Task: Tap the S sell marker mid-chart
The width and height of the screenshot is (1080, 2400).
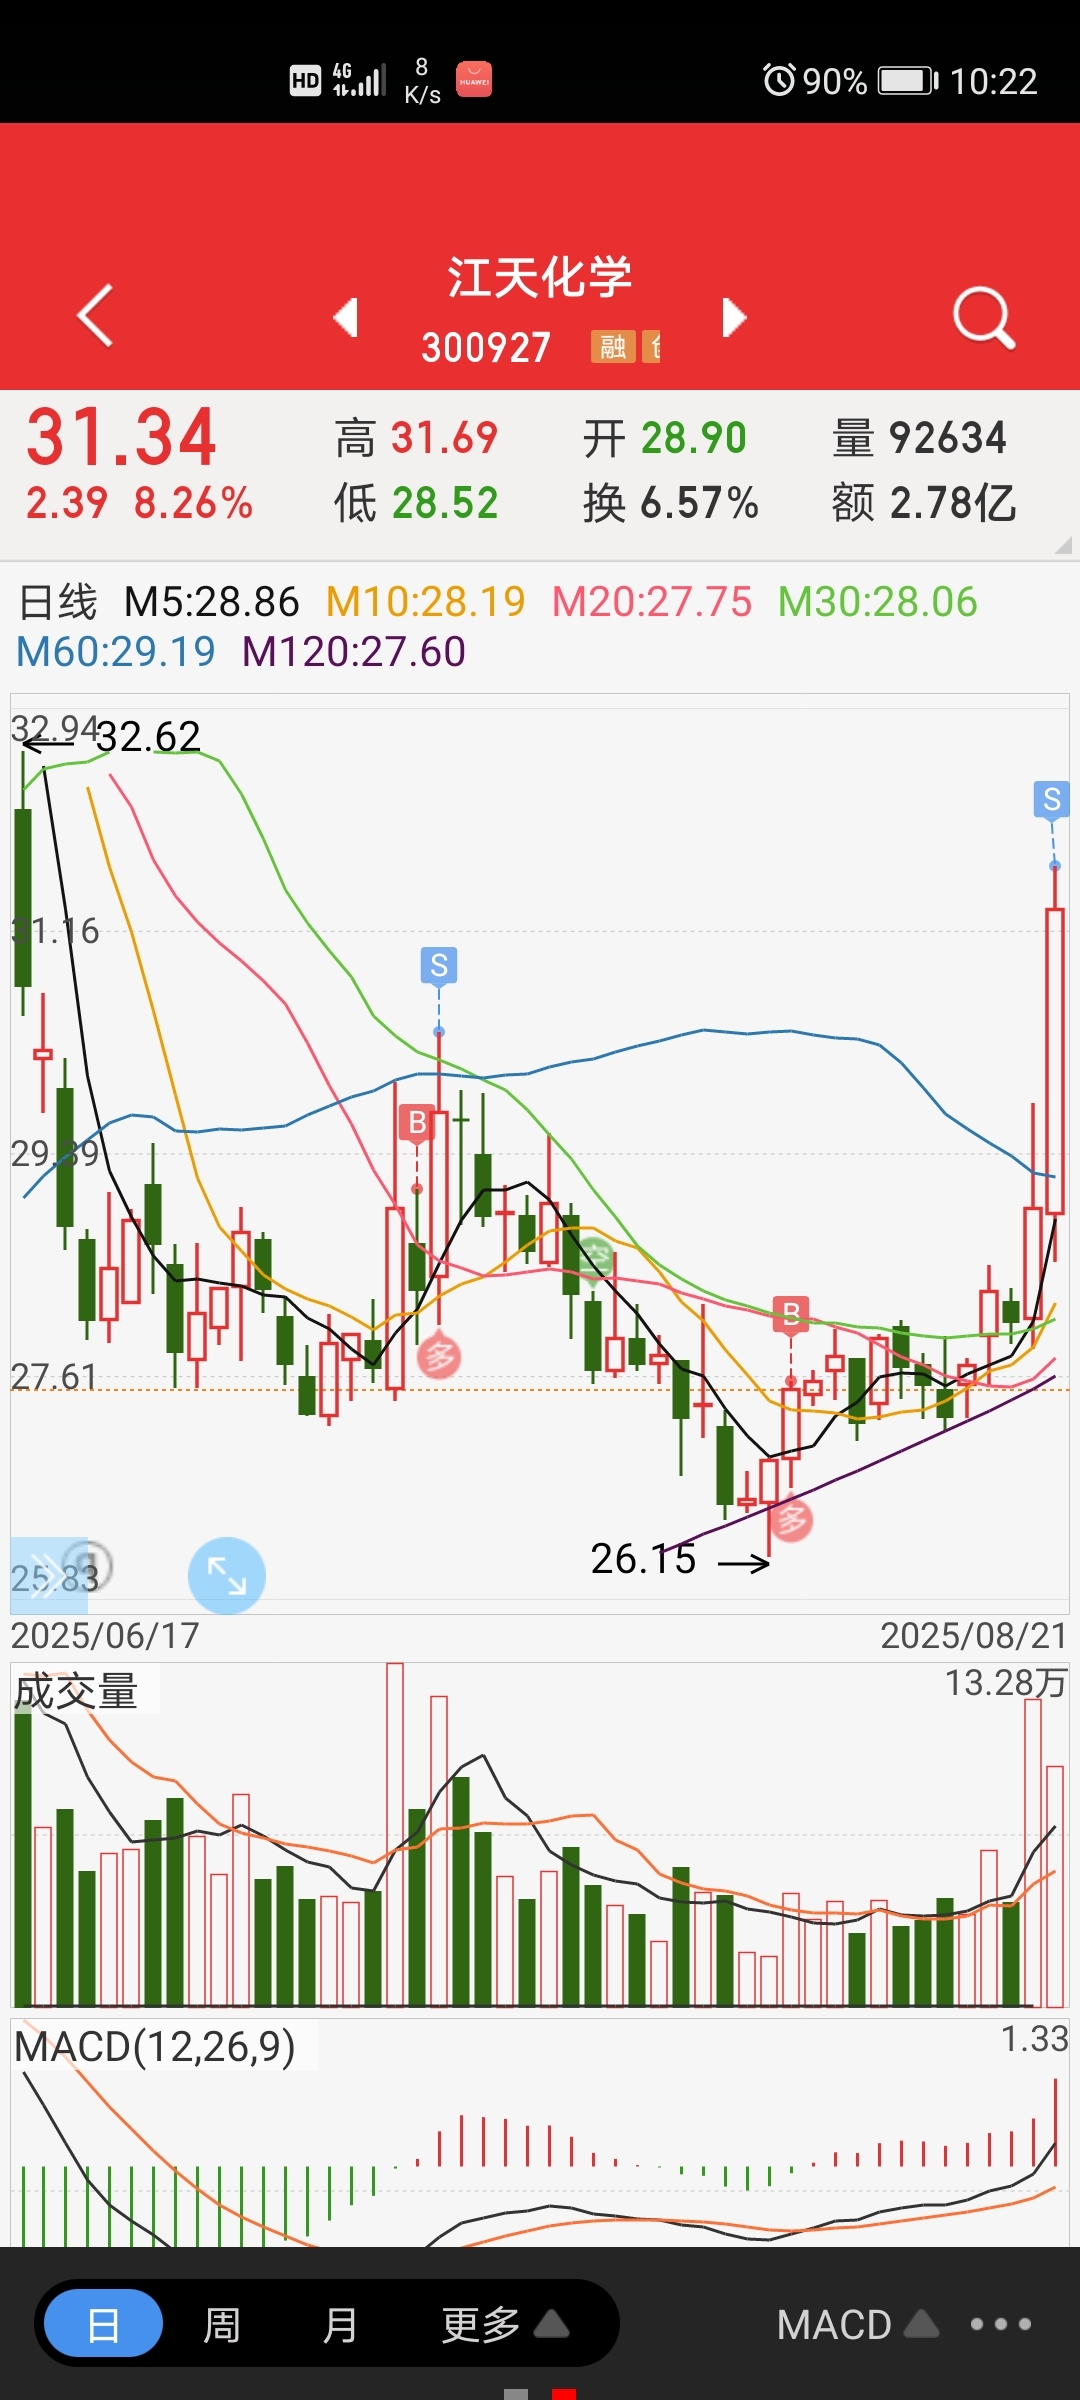Action: [439, 965]
